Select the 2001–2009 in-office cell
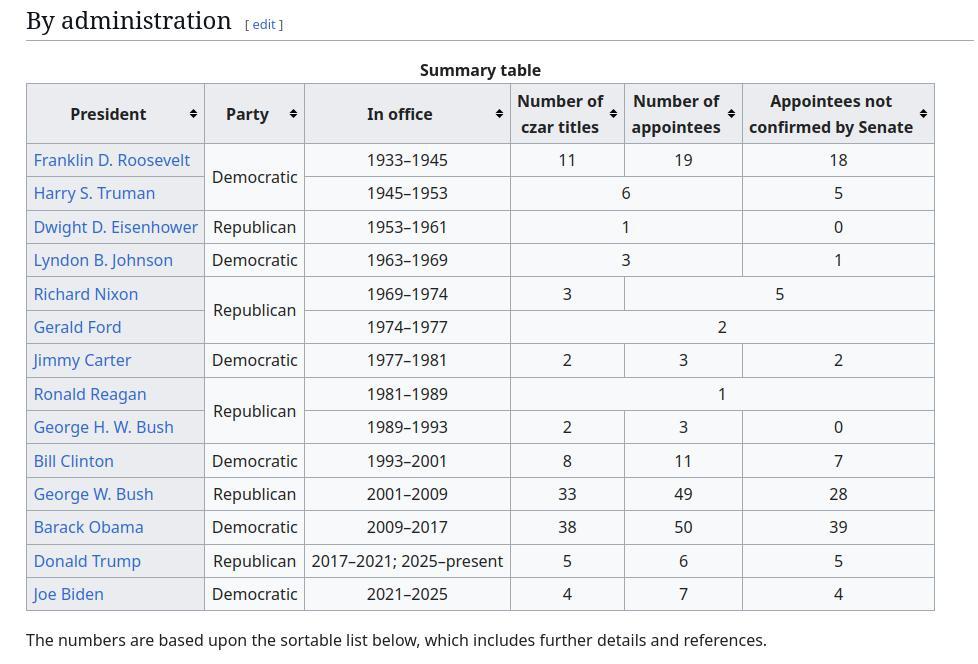Viewport: 978px width, 664px height. click(407, 494)
